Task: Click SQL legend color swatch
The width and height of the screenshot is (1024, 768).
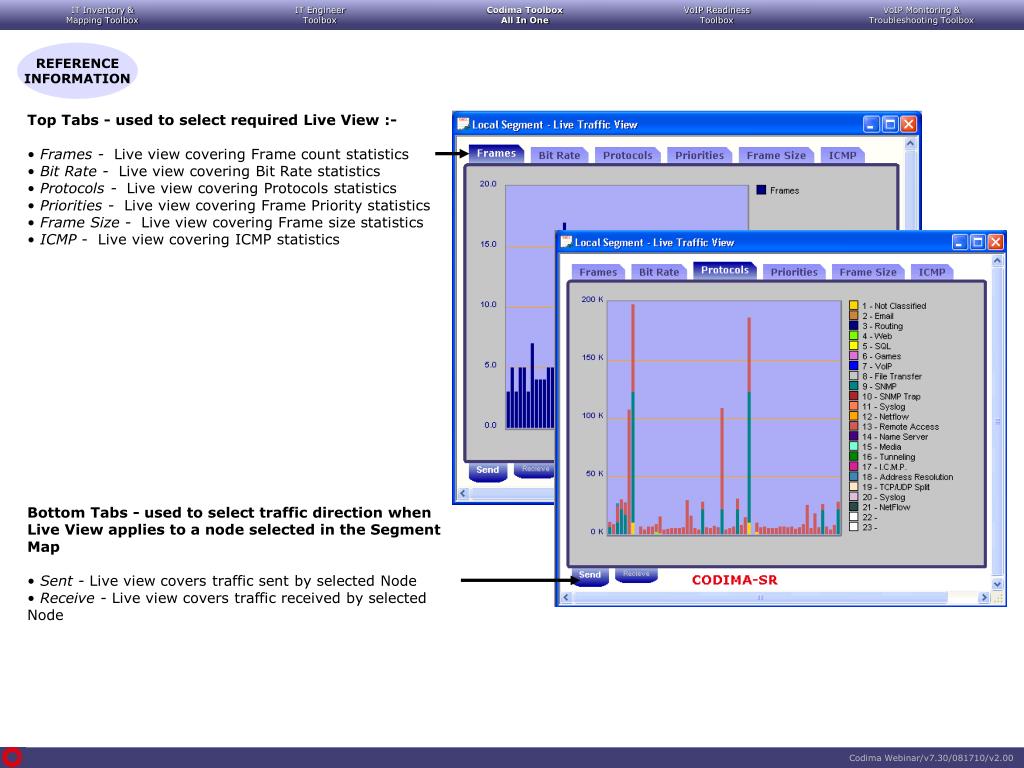Action: [854, 345]
